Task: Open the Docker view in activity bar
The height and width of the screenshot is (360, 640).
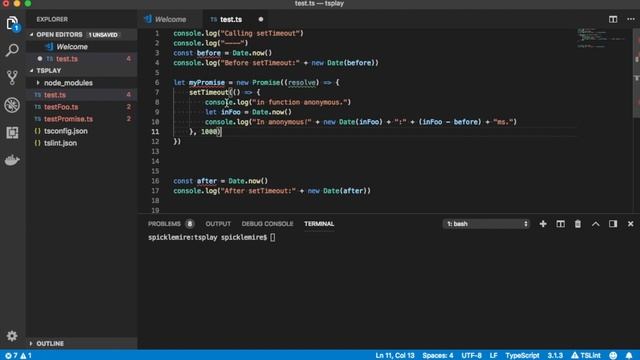Action: click(12, 160)
